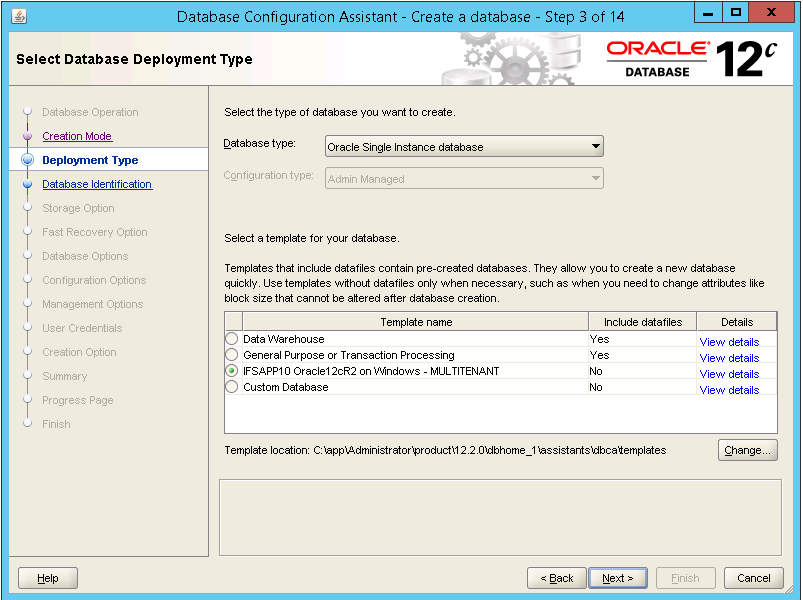
Task: View details for Data Warehouse template
Action: click(x=729, y=342)
